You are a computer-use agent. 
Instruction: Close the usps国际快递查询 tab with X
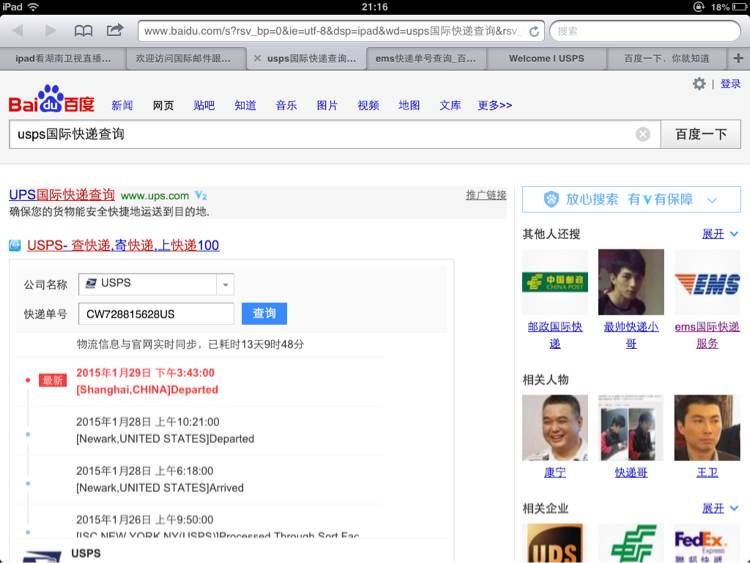(x=257, y=58)
